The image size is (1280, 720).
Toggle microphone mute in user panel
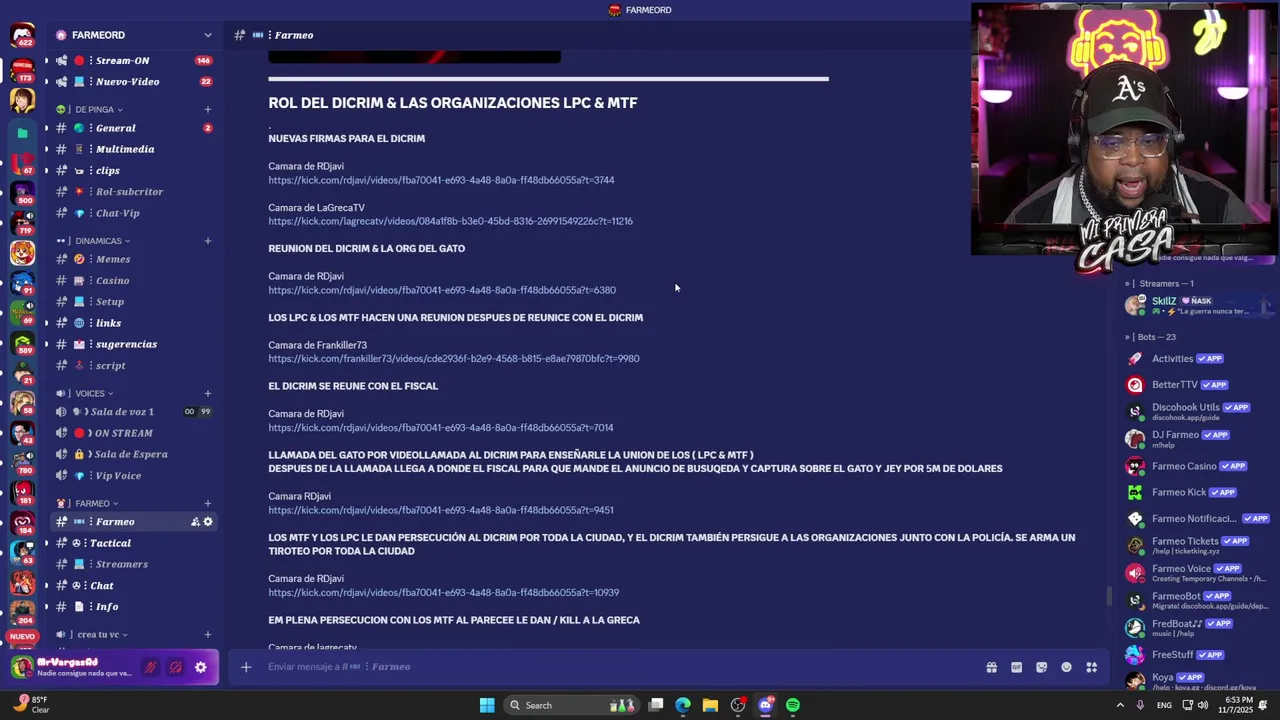click(x=150, y=667)
